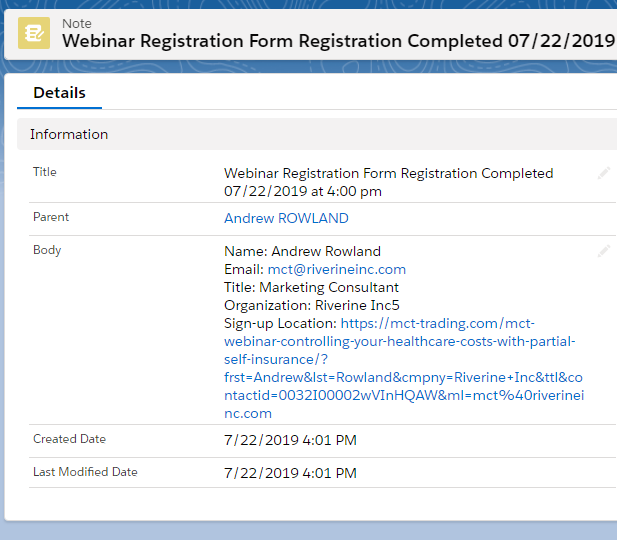Switch to the Details tab
617x540 pixels.
tap(59, 93)
